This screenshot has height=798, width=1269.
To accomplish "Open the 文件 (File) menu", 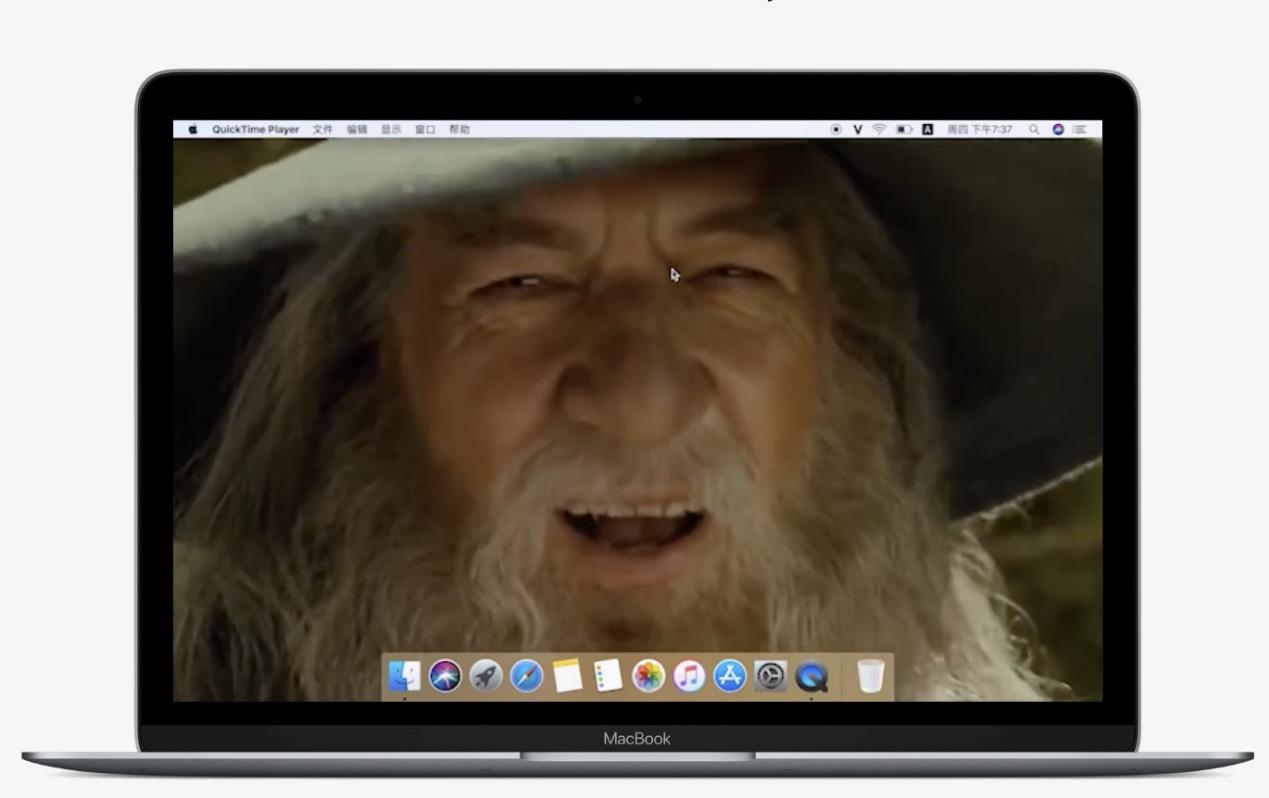I will point(322,129).
